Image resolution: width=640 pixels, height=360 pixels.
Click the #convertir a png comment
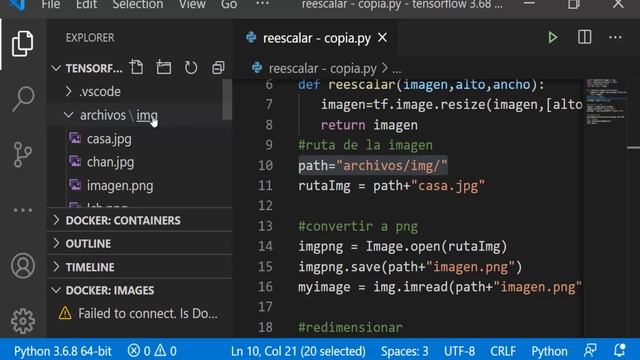(358, 226)
